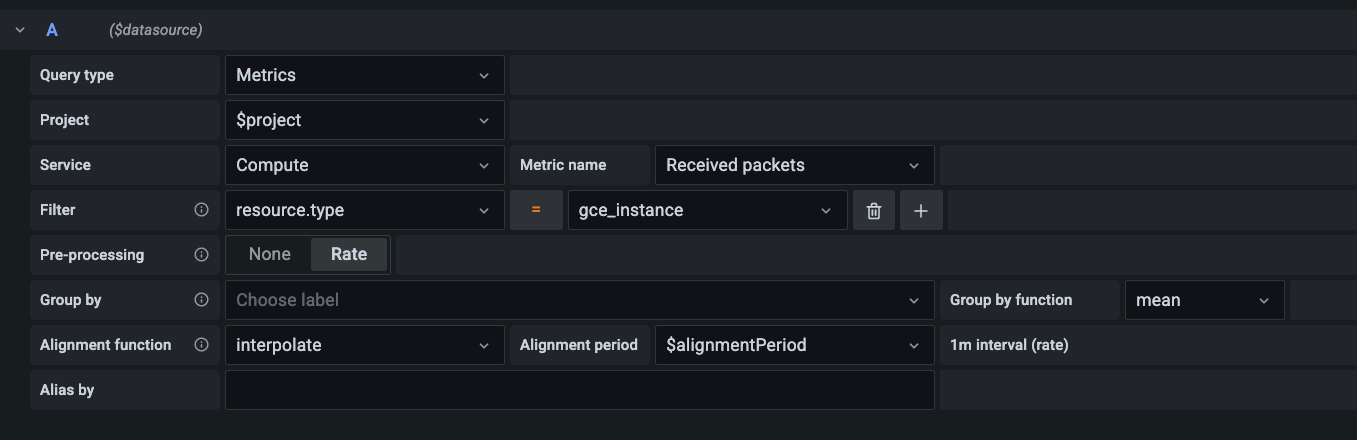The width and height of the screenshot is (1357, 440).
Task: Click the equals operator button in filter
Action: coord(536,210)
